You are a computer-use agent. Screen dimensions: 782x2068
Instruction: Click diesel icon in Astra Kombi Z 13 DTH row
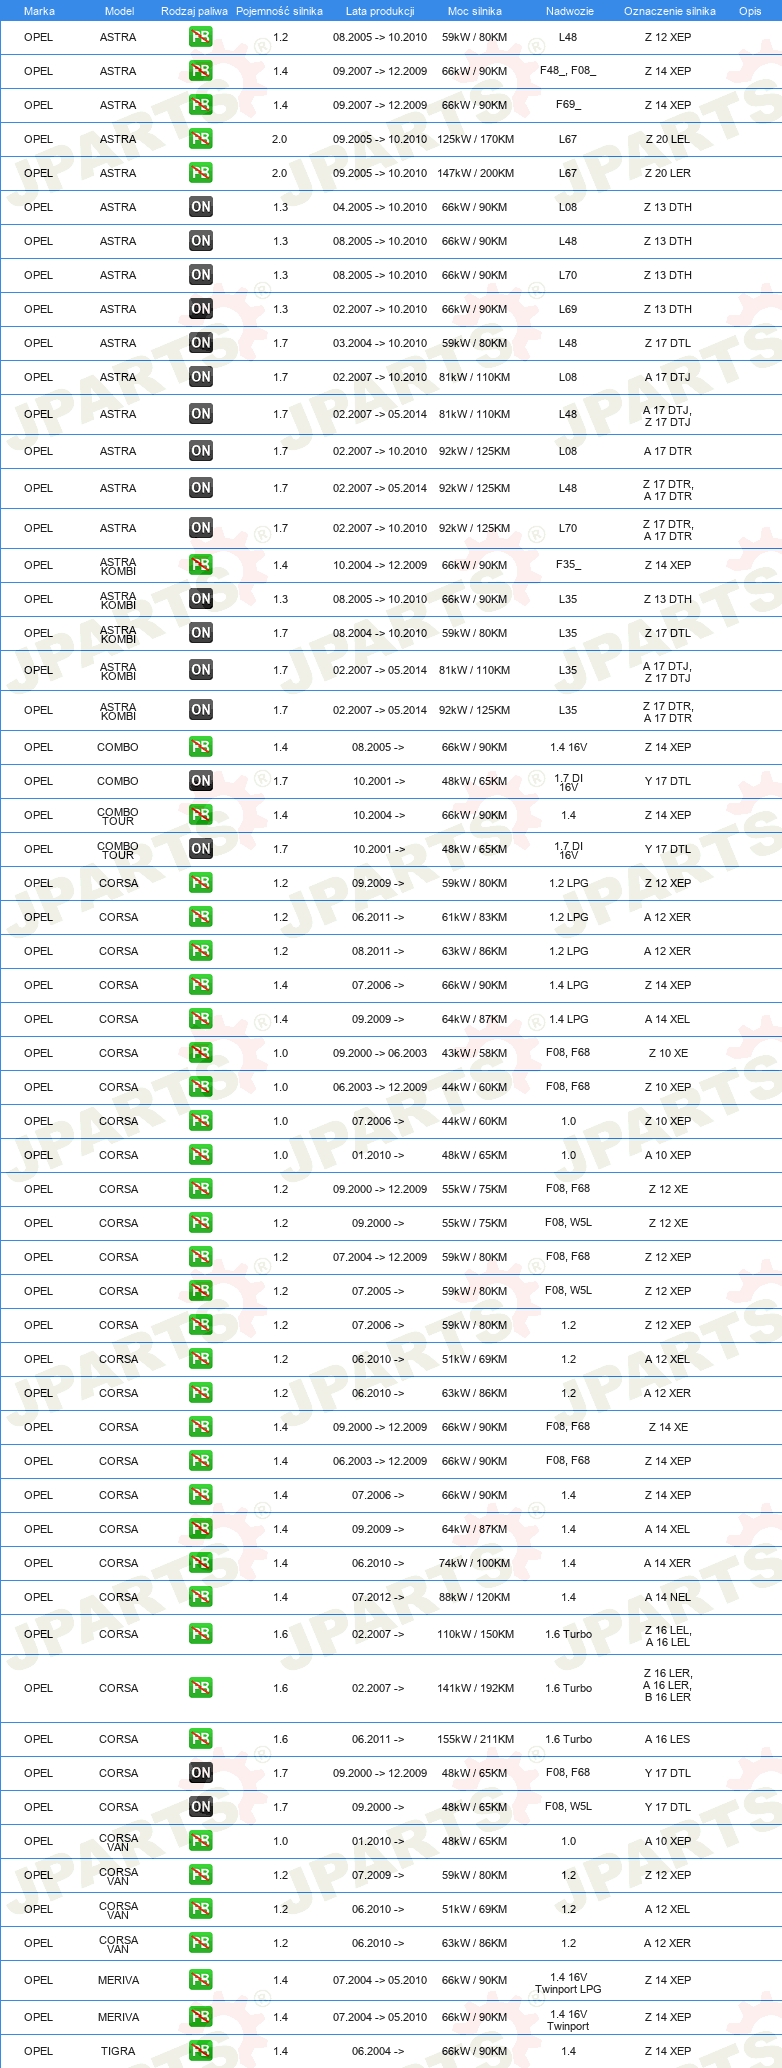point(200,599)
